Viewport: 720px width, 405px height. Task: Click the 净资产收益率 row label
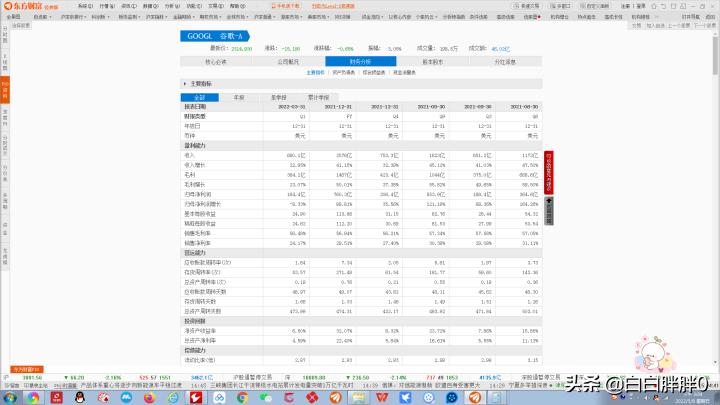coord(200,331)
